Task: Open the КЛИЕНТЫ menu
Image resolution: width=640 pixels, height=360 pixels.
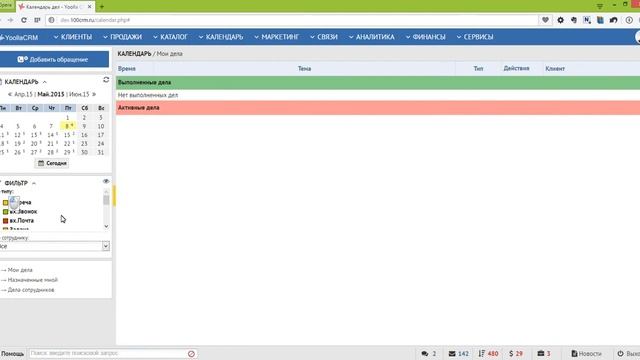Action: (73, 37)
